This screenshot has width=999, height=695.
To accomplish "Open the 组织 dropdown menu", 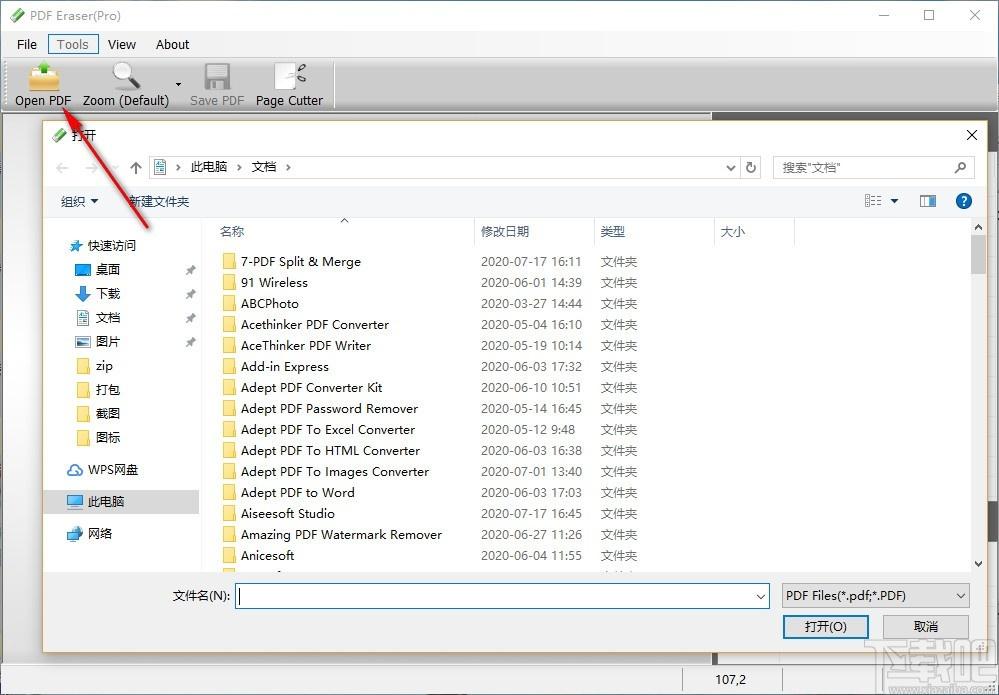I will pos(80,201).
